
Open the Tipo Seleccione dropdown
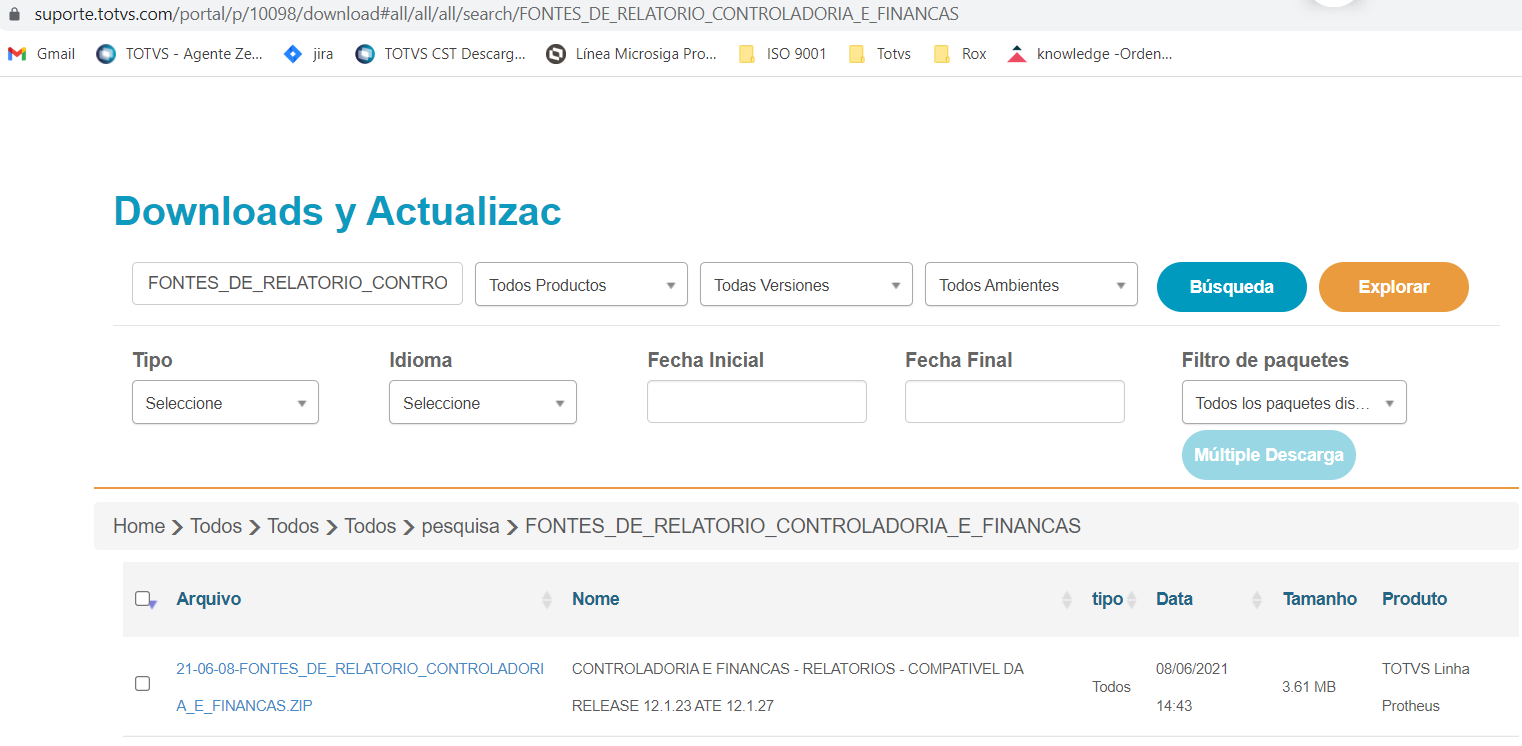click(225, 402)
